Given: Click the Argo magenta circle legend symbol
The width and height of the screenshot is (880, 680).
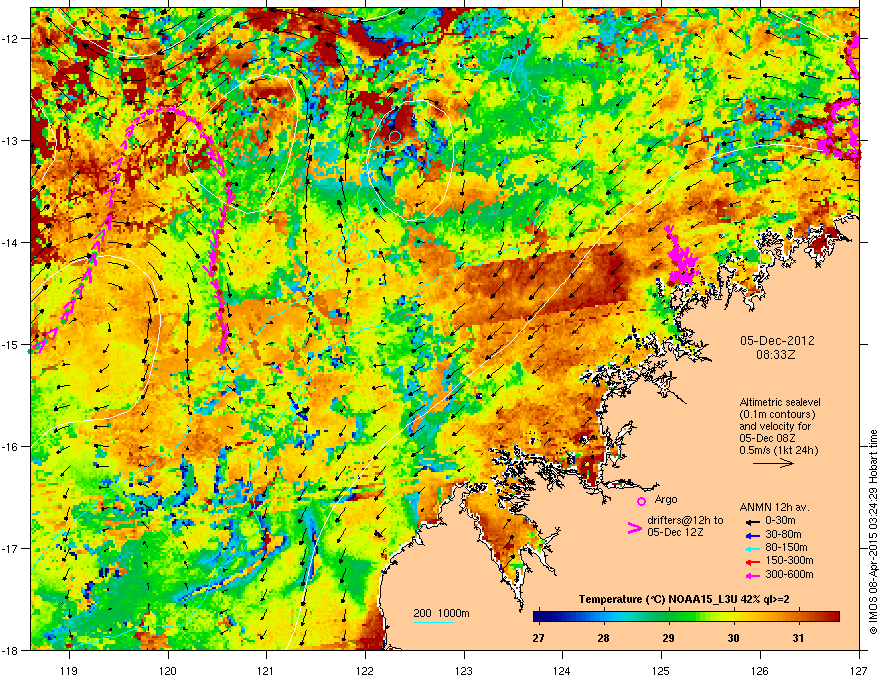Looking at the screenshot, I should click(x=641, y=501).
